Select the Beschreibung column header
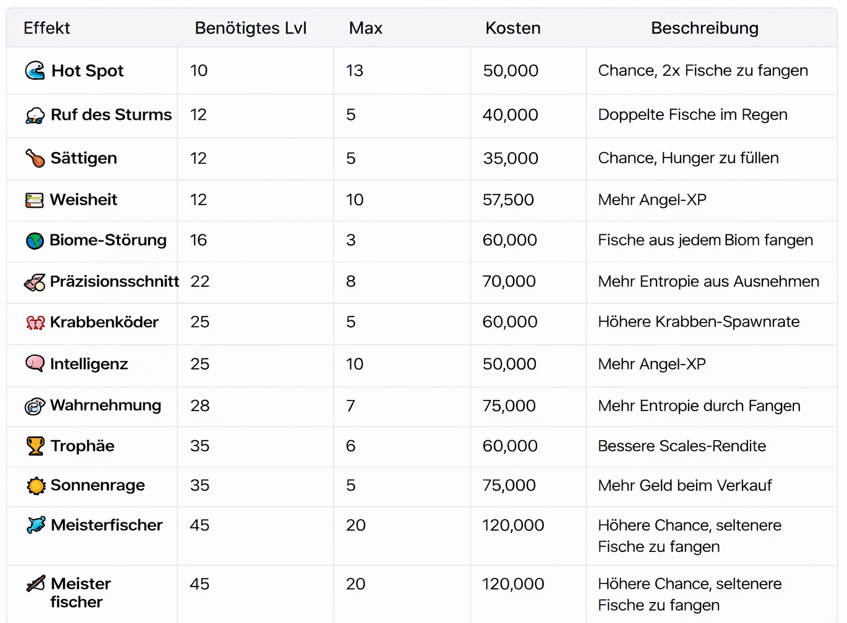The height and width of the screenshot is (623, 847). tap(705, 28)
